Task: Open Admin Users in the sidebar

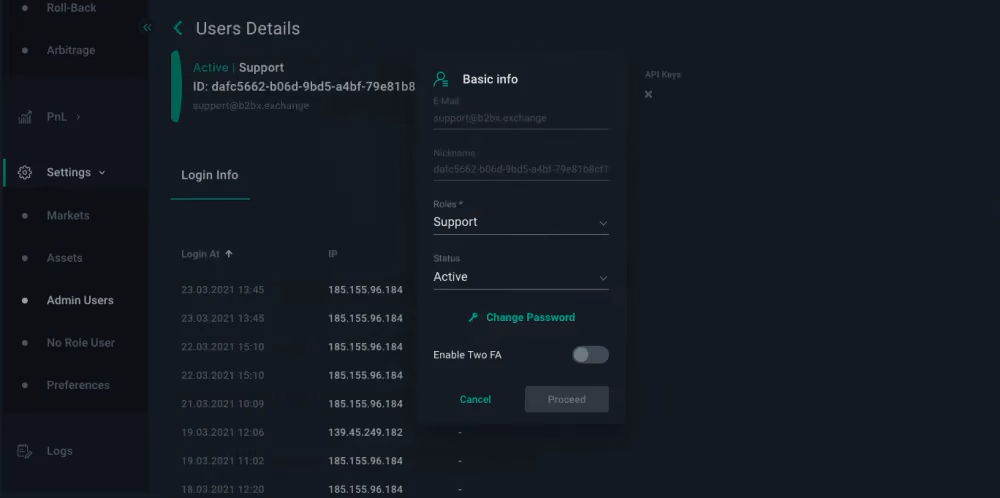Action: click(80, 300)
